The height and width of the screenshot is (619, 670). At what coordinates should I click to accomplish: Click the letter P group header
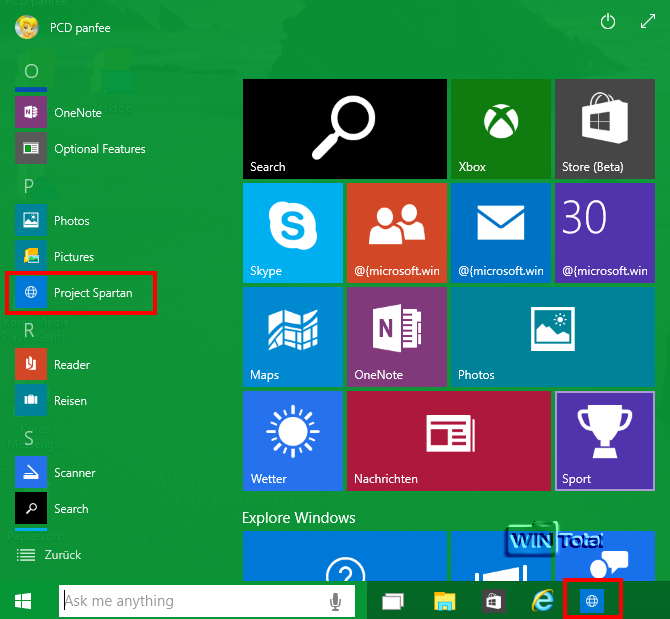pyautogui.click(x=30, y=185)
